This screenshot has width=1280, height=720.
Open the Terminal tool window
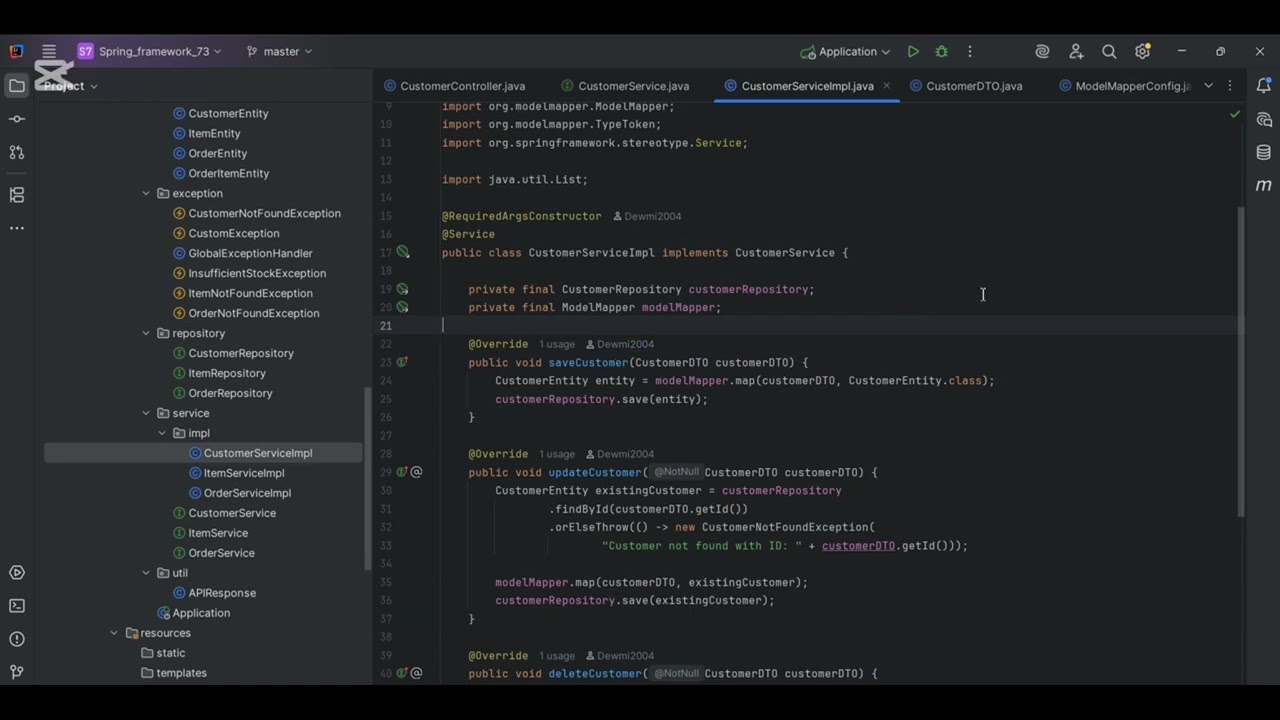[17, 606]
